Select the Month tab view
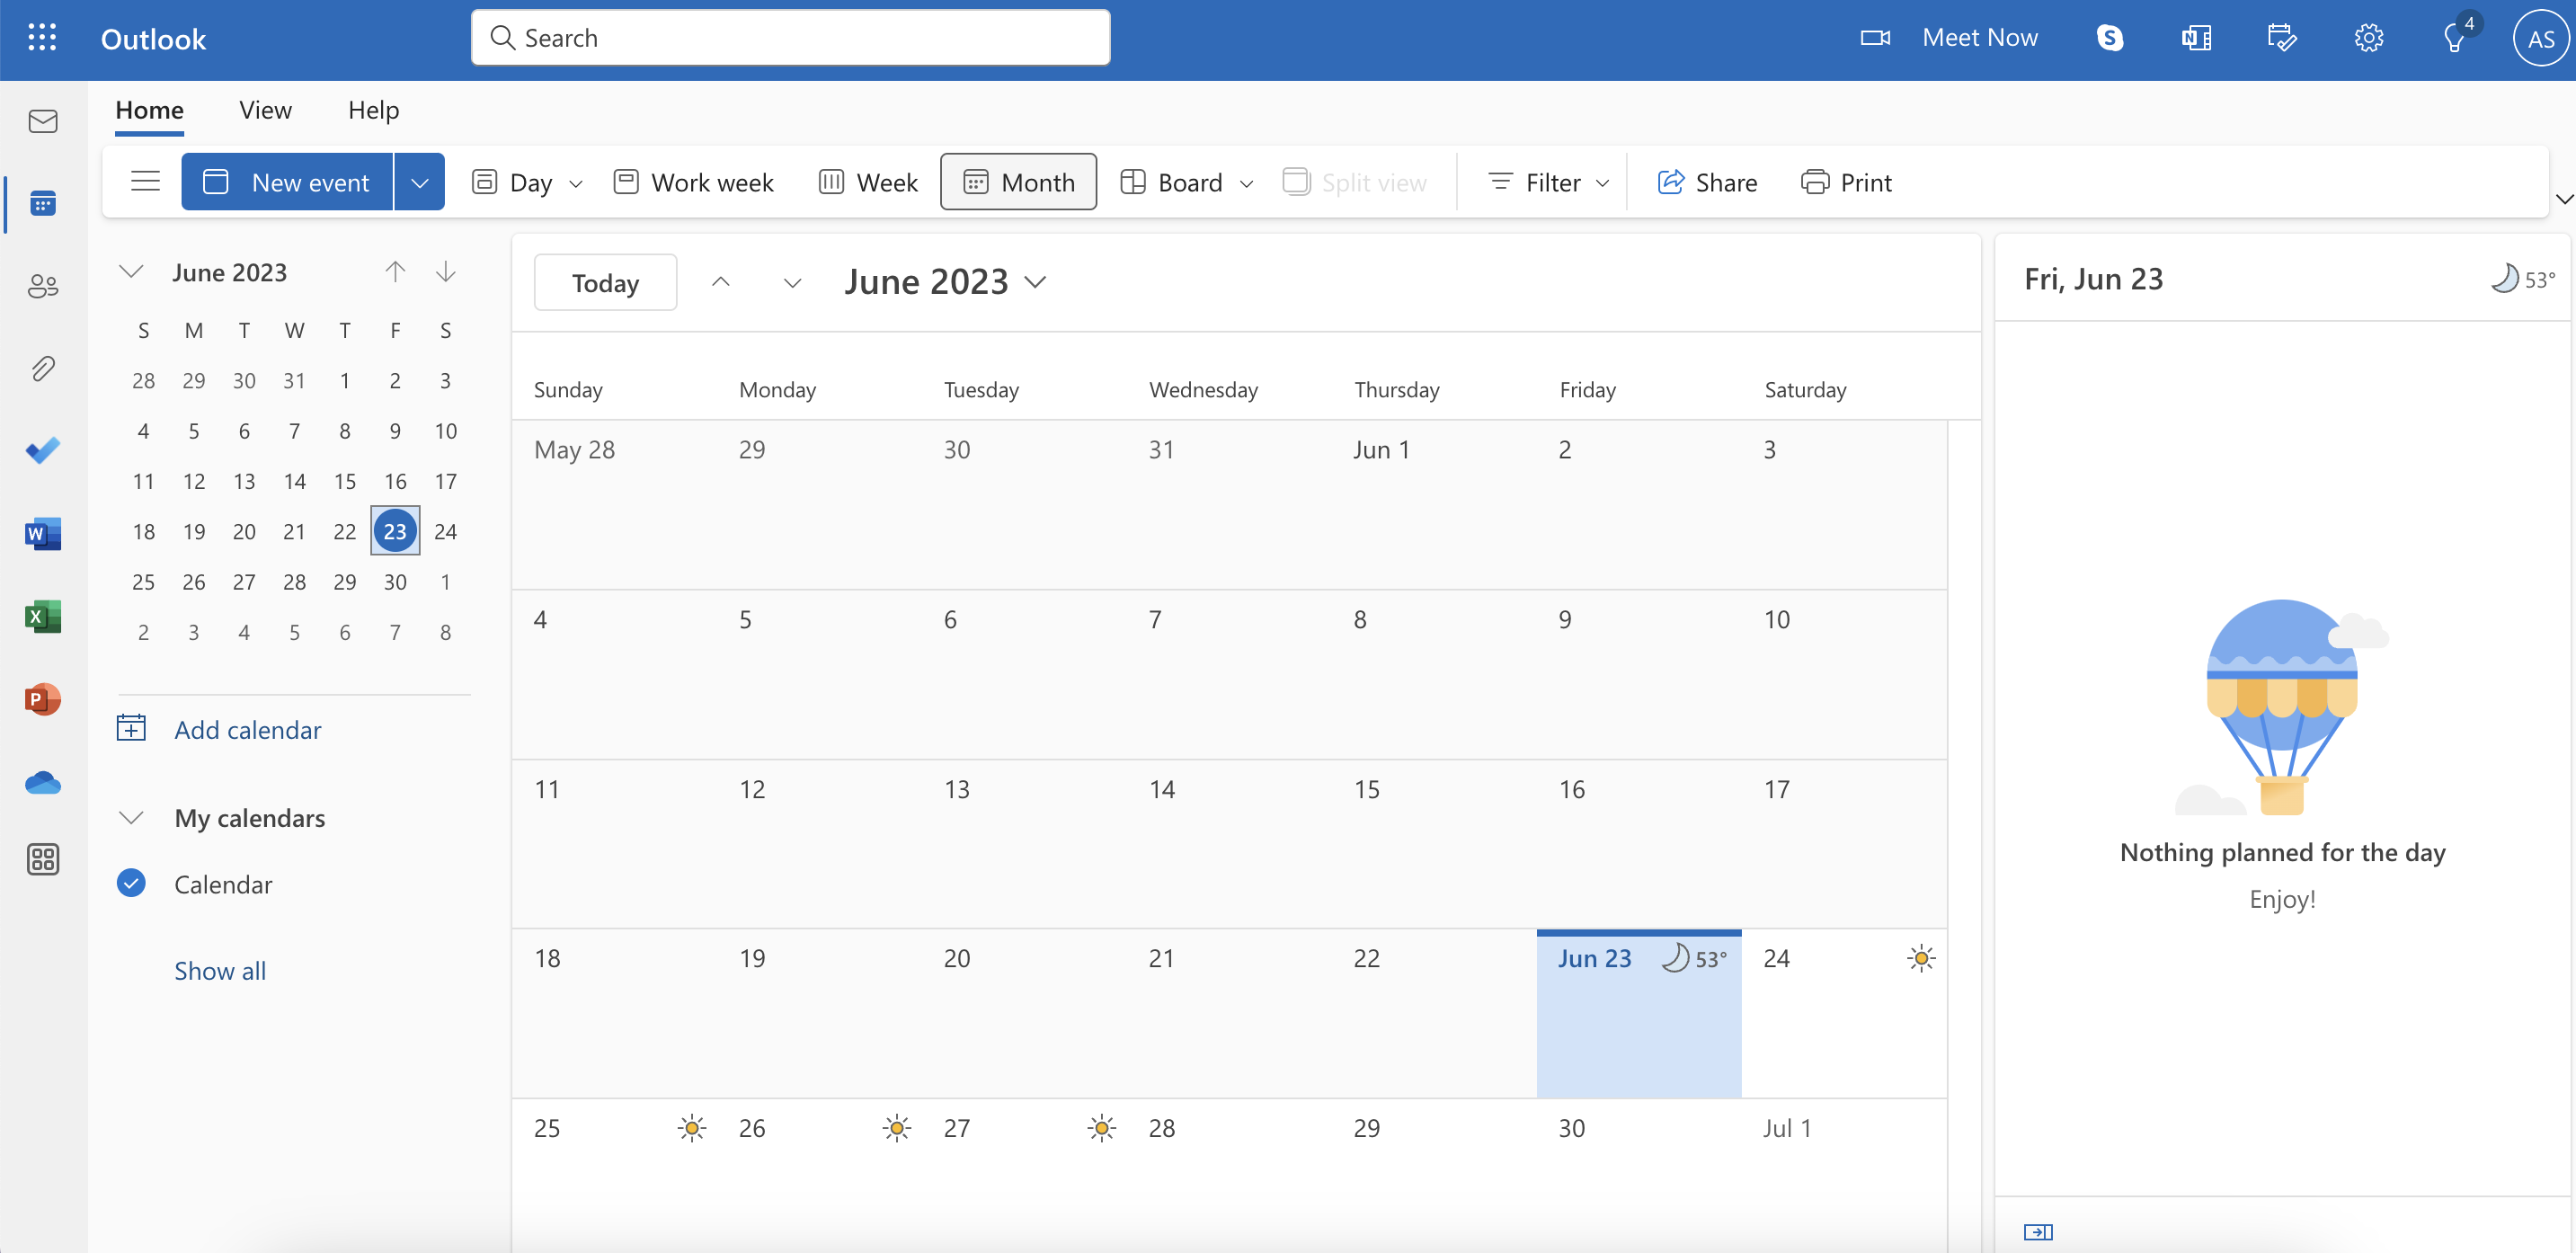 [x=1017, y=181]
